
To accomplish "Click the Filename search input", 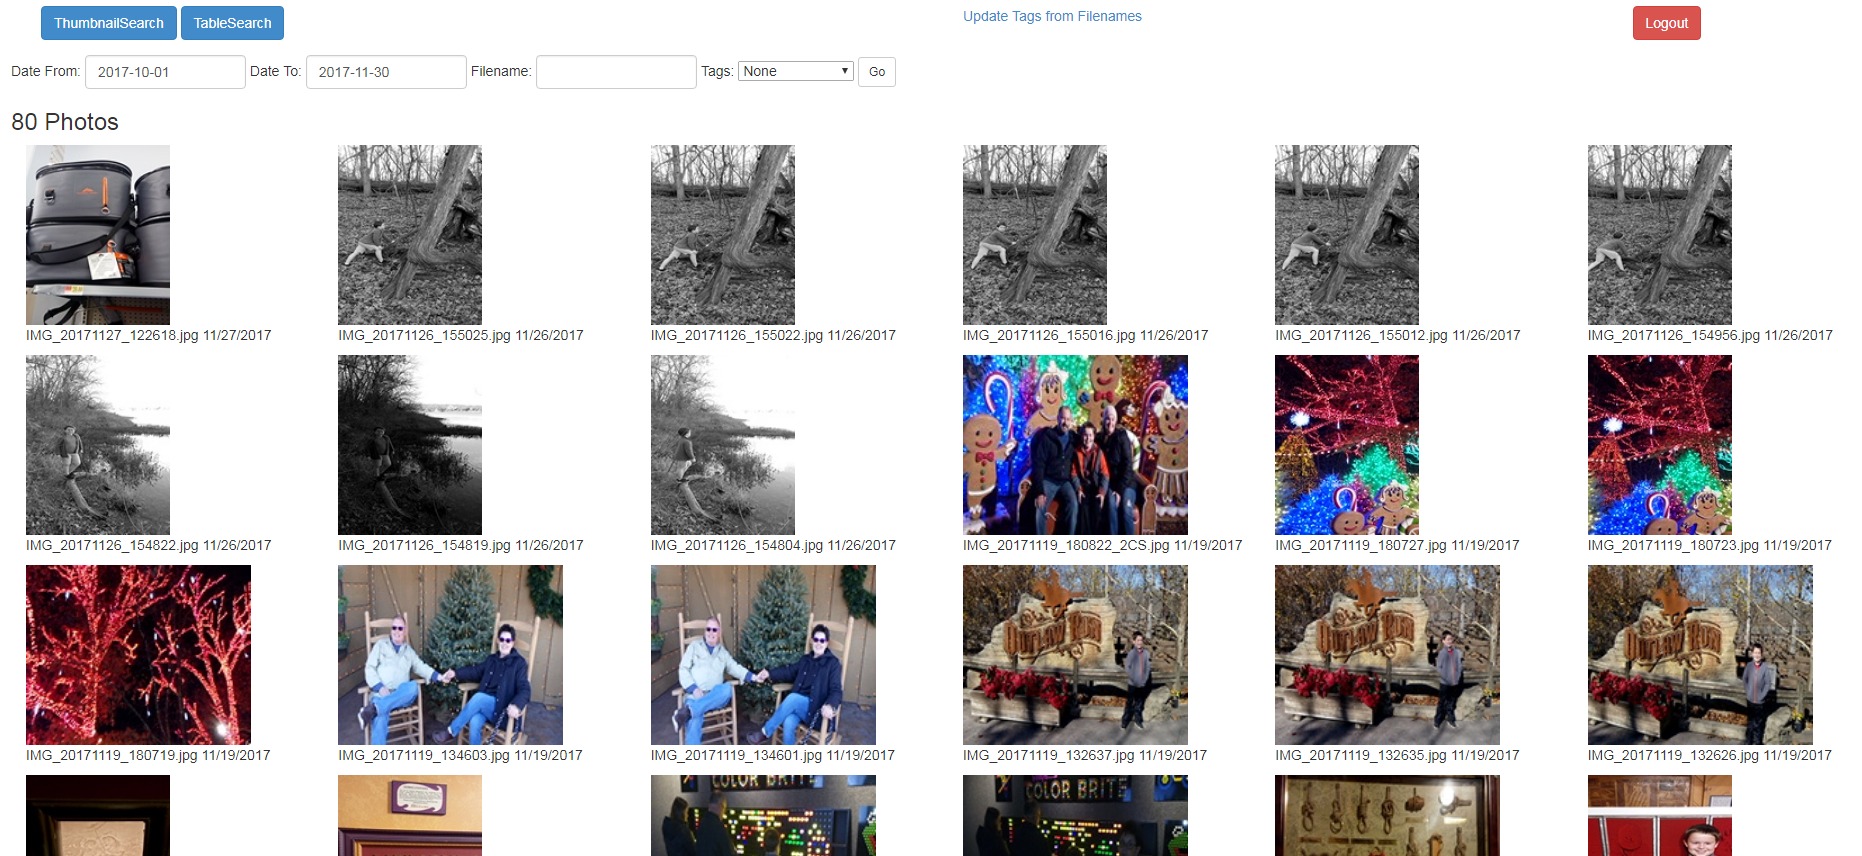I will pyautogui.click(x=616, y=72).
